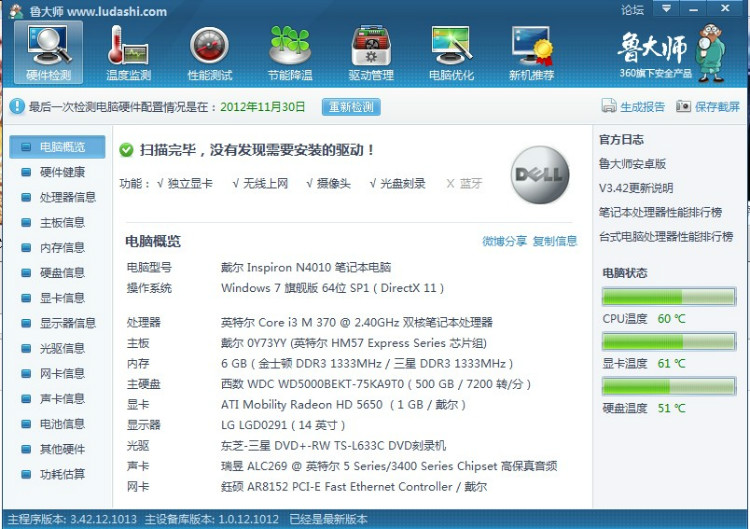Viewport: 750px width, 529px height.
Task: Click the Dell brand logo
Action: (540, 175)
